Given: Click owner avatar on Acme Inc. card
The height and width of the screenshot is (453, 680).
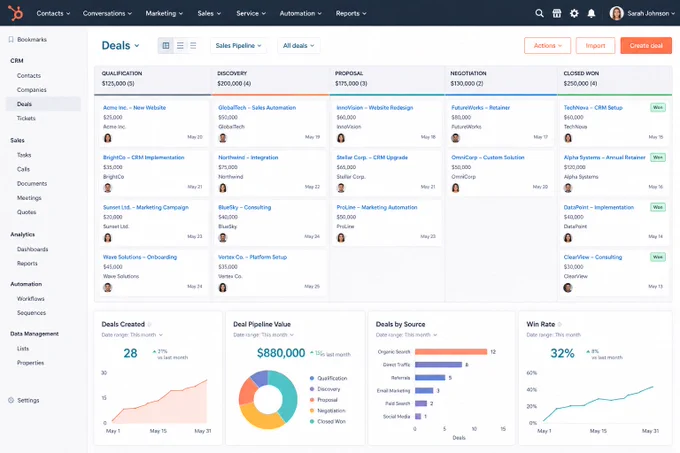Looking at the screenshot, I should pos(108,138).
